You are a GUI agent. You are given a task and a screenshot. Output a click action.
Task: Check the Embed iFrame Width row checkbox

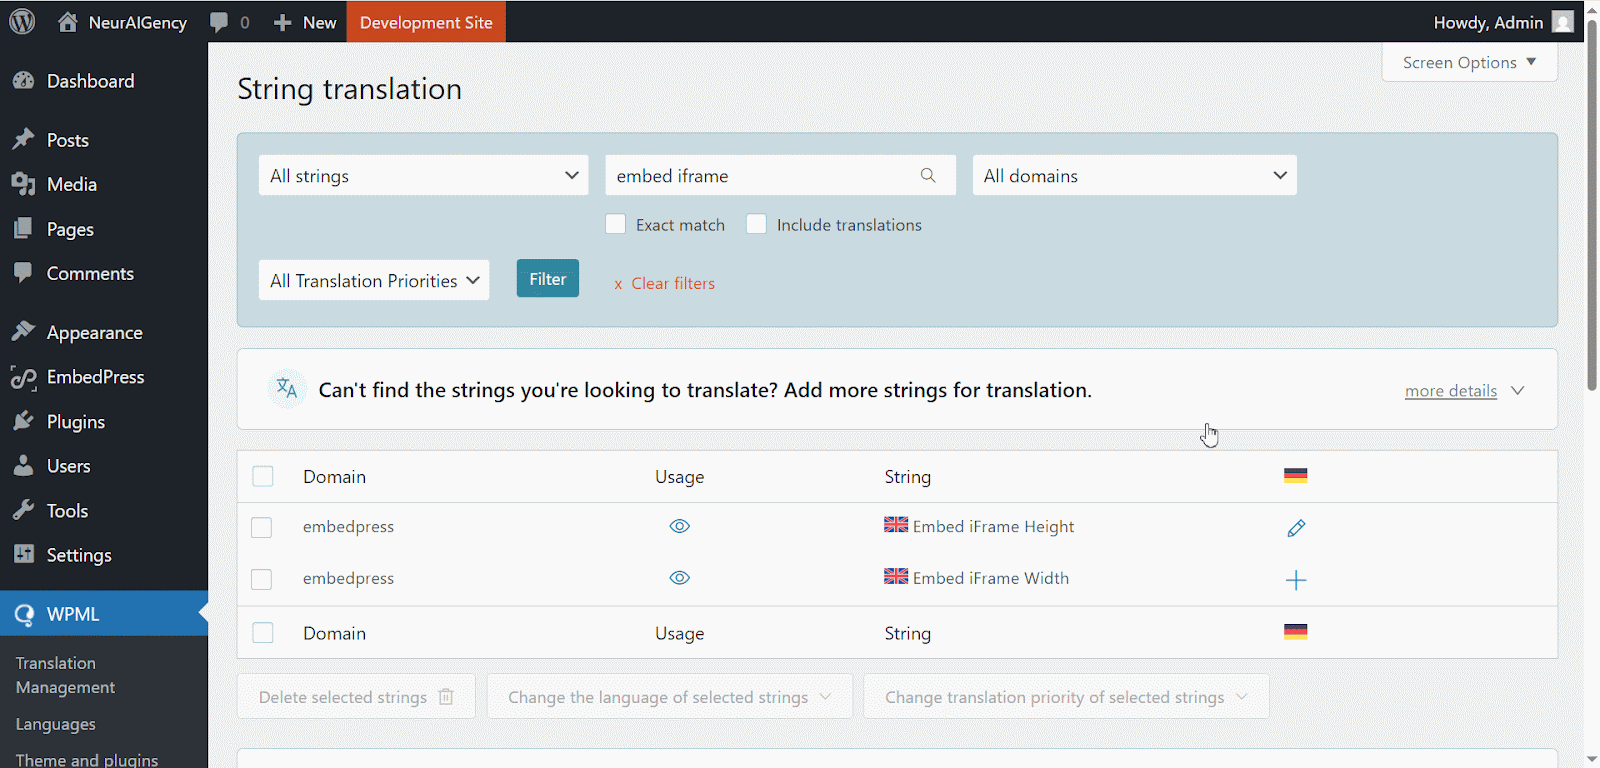[261, 579]
